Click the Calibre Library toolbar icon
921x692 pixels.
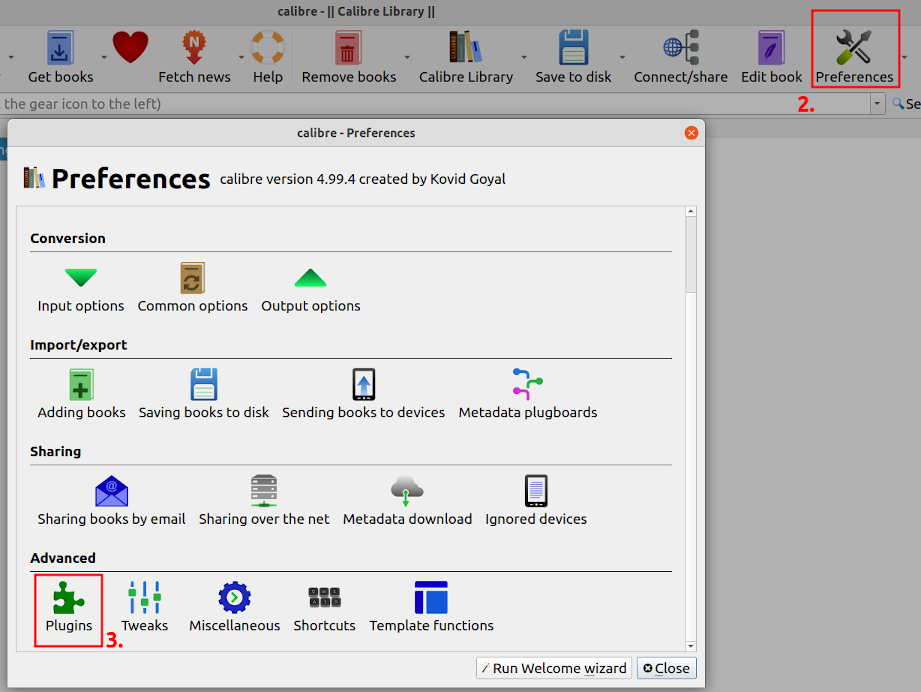[x=466, y=58]
